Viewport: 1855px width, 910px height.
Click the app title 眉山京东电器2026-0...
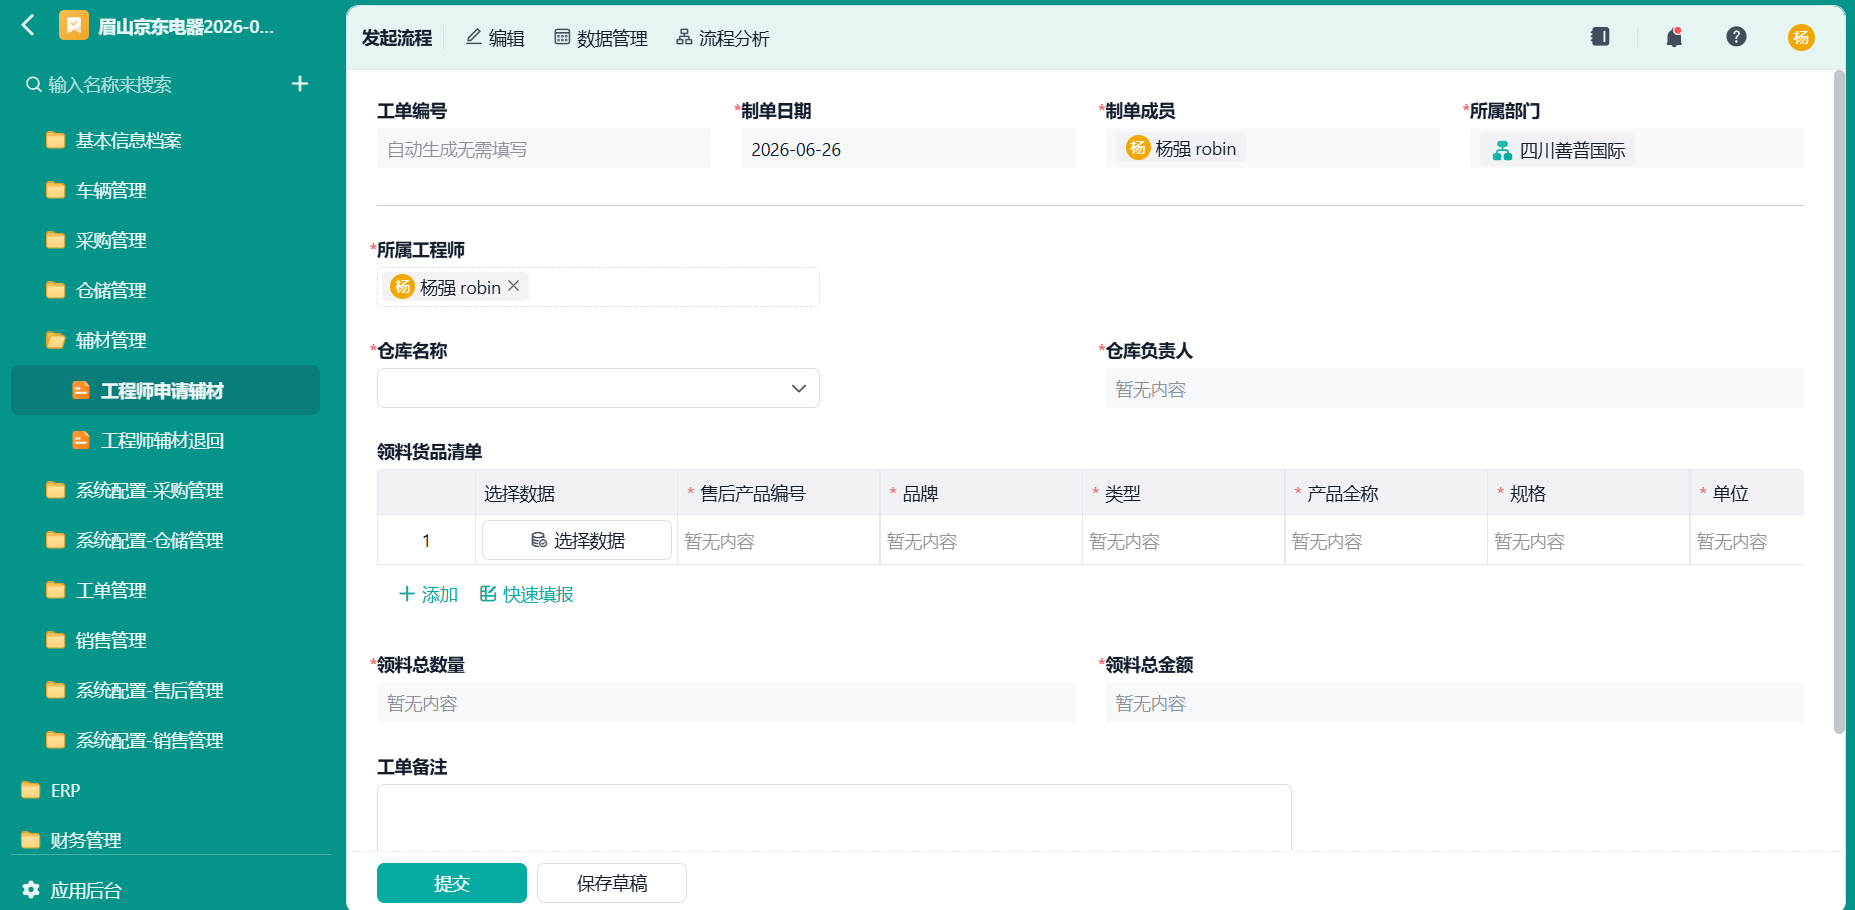186,26
